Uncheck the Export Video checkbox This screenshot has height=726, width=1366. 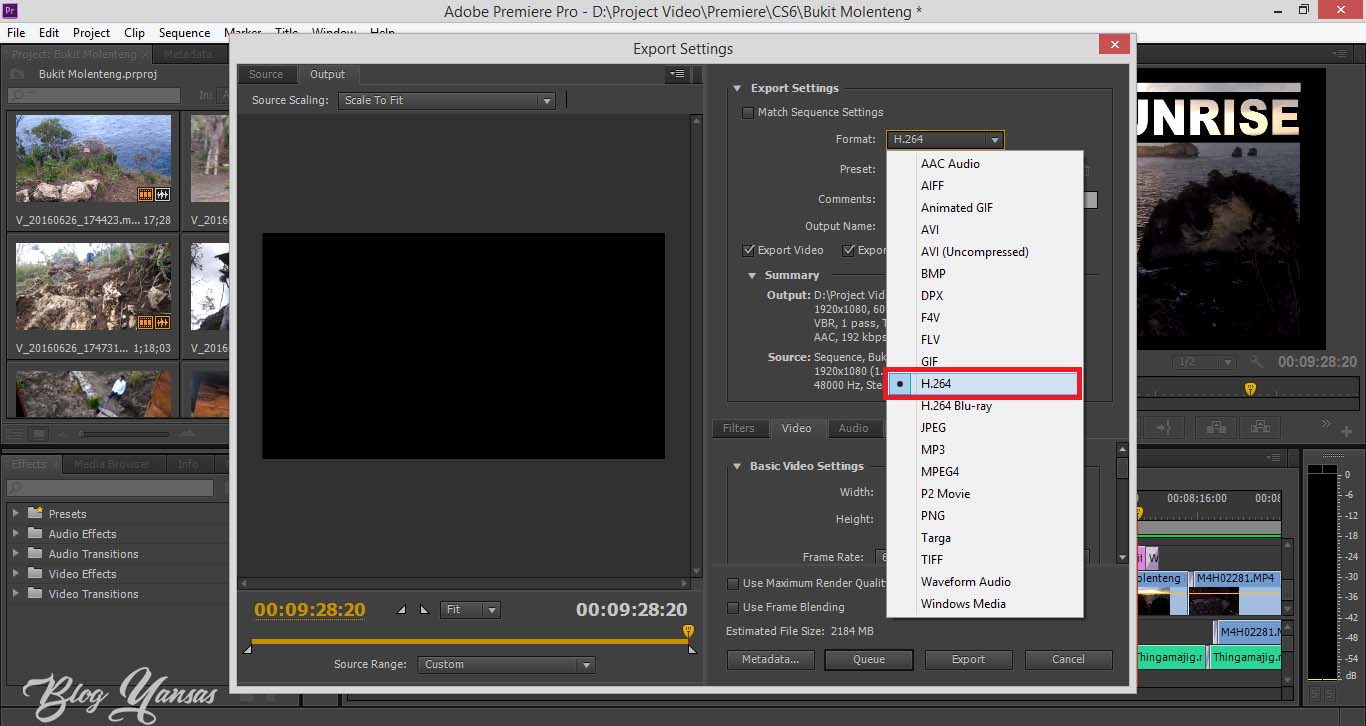click(x=748, y=250)
